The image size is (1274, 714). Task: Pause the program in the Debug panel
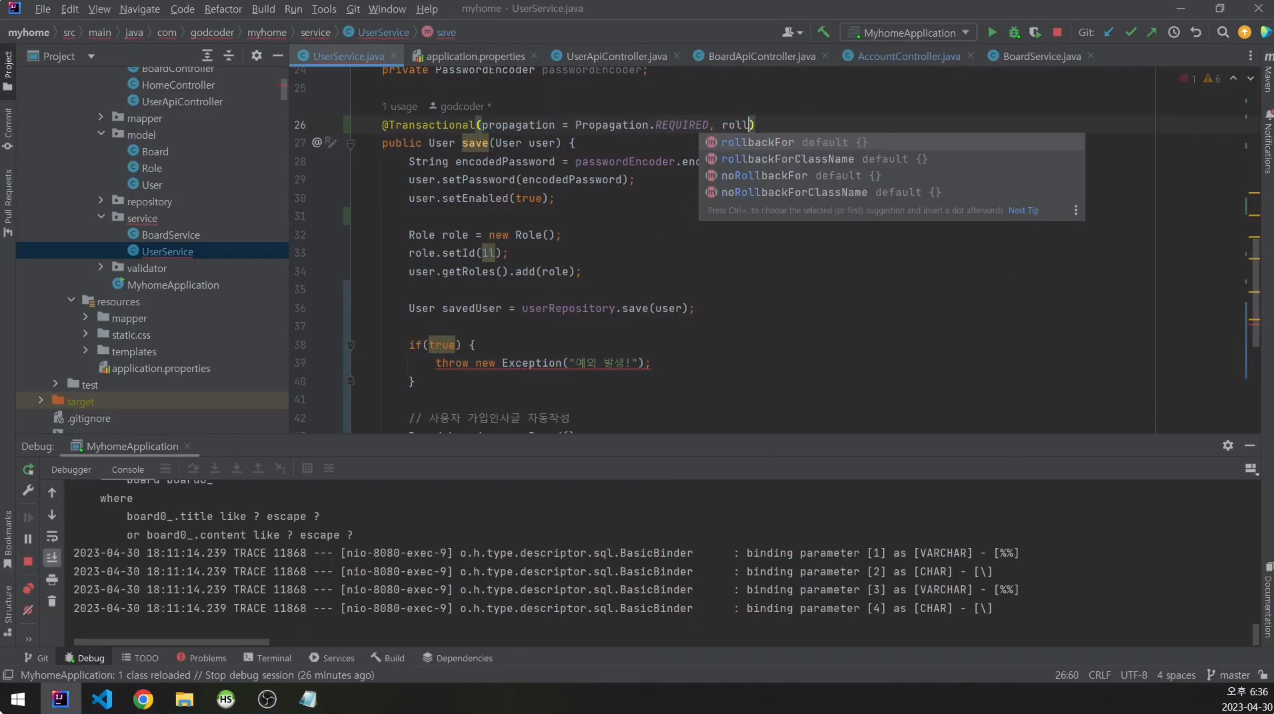(x=28, y=539)
